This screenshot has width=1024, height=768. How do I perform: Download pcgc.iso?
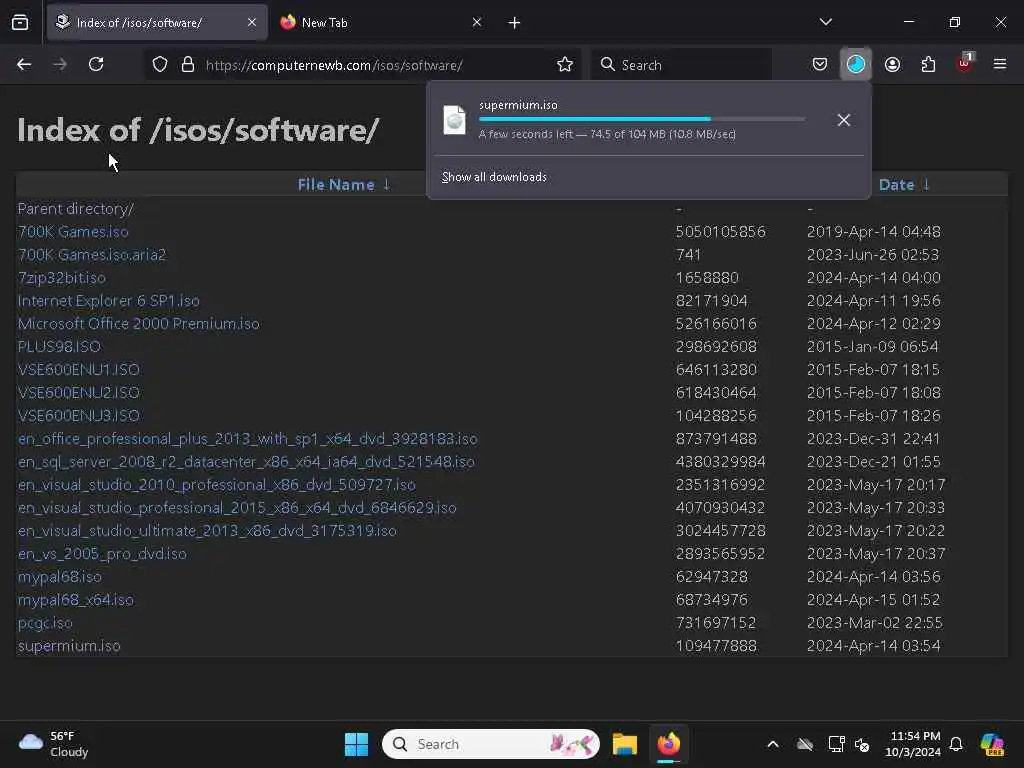point(45,622)
